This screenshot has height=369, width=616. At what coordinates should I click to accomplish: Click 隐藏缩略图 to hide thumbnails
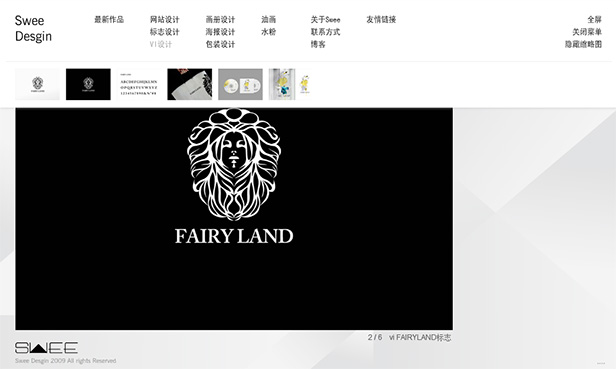583,44
